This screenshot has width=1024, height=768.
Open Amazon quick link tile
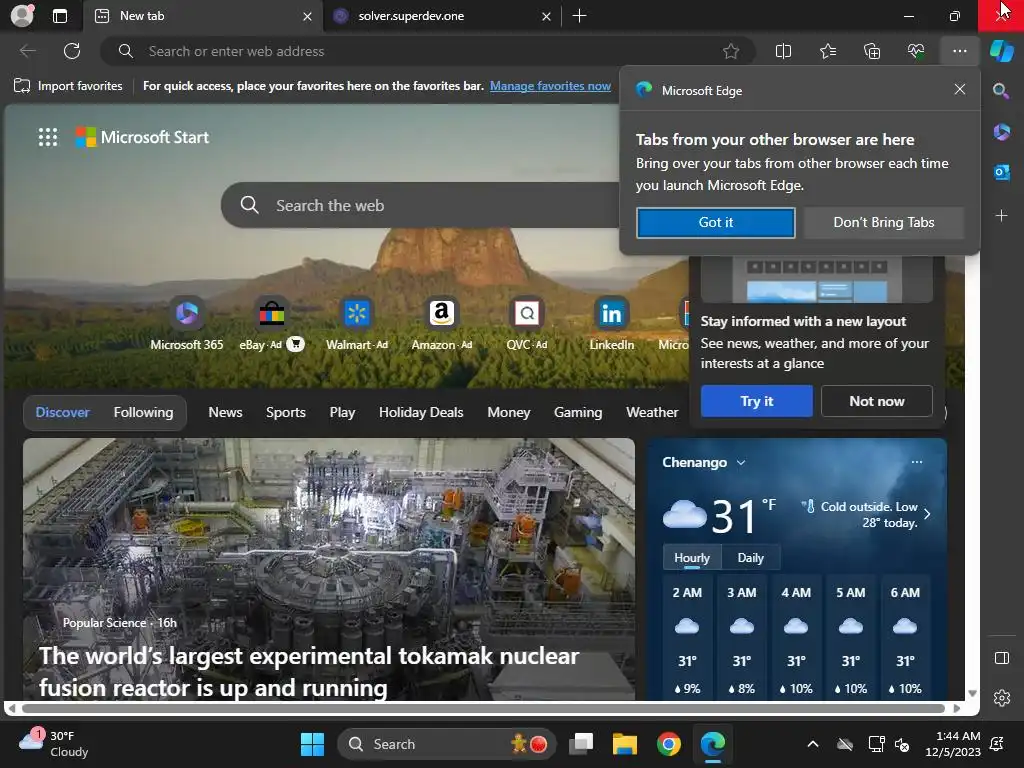441,324
